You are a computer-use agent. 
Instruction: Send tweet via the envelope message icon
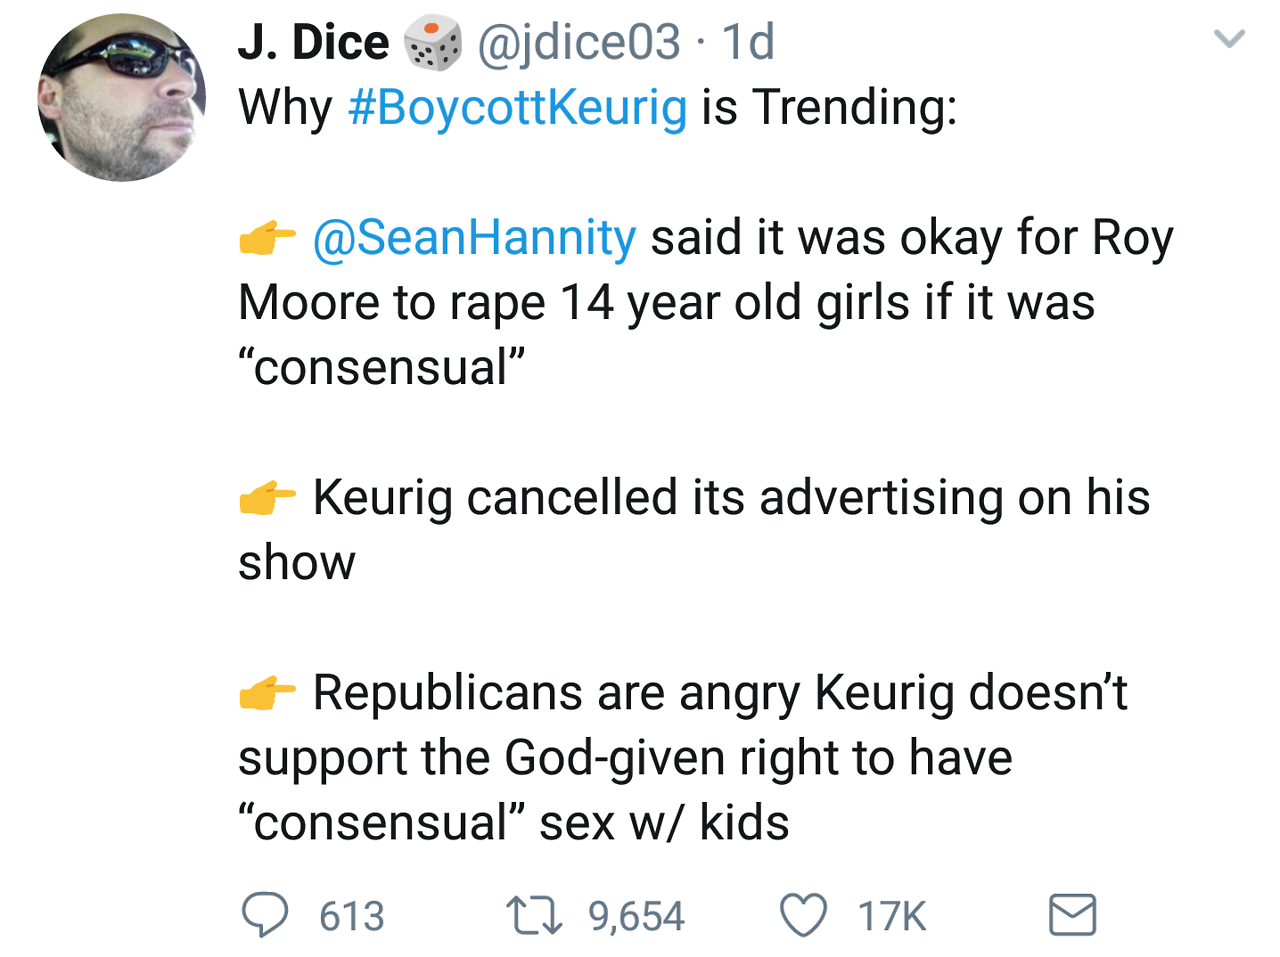tap(1072, 915)
